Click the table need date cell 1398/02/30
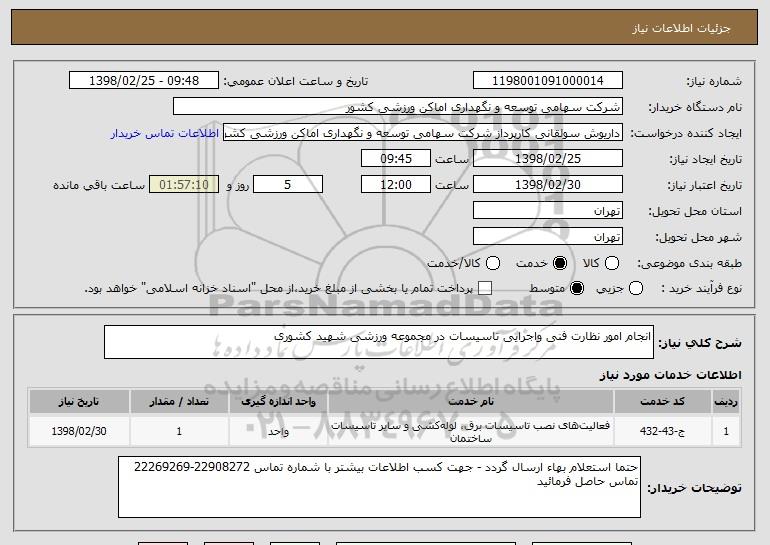This screenshot has height=545, width=770. 79,431
